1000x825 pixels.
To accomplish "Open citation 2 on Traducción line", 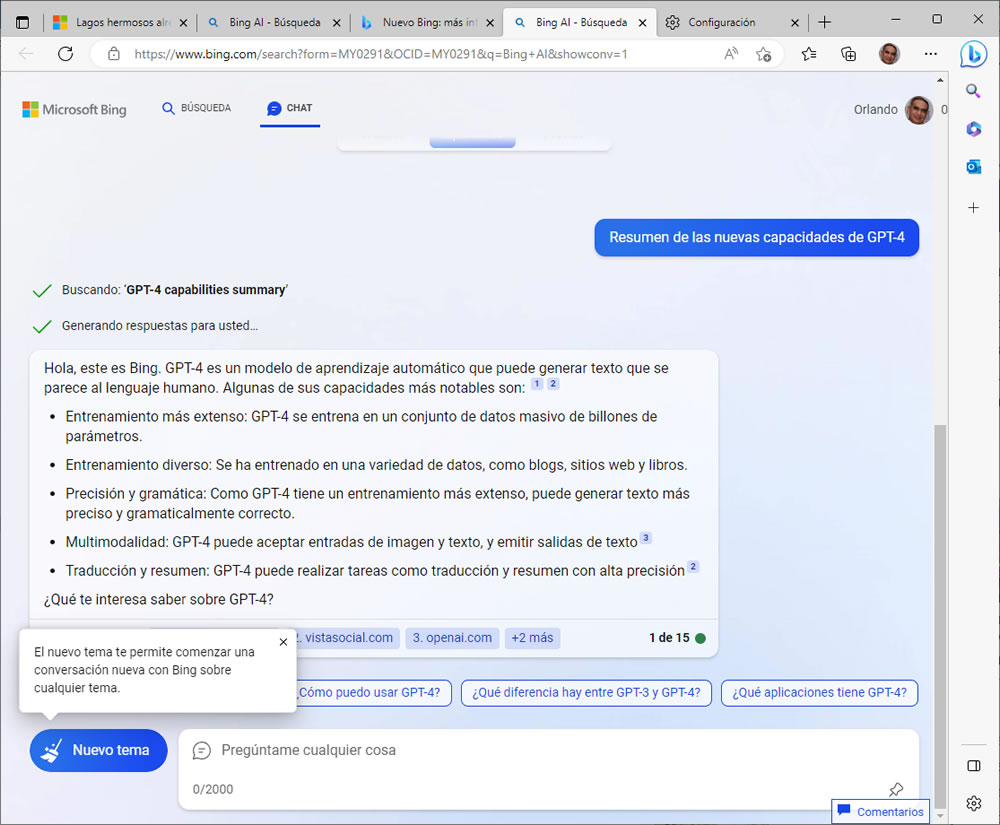I will coord(693,567).
